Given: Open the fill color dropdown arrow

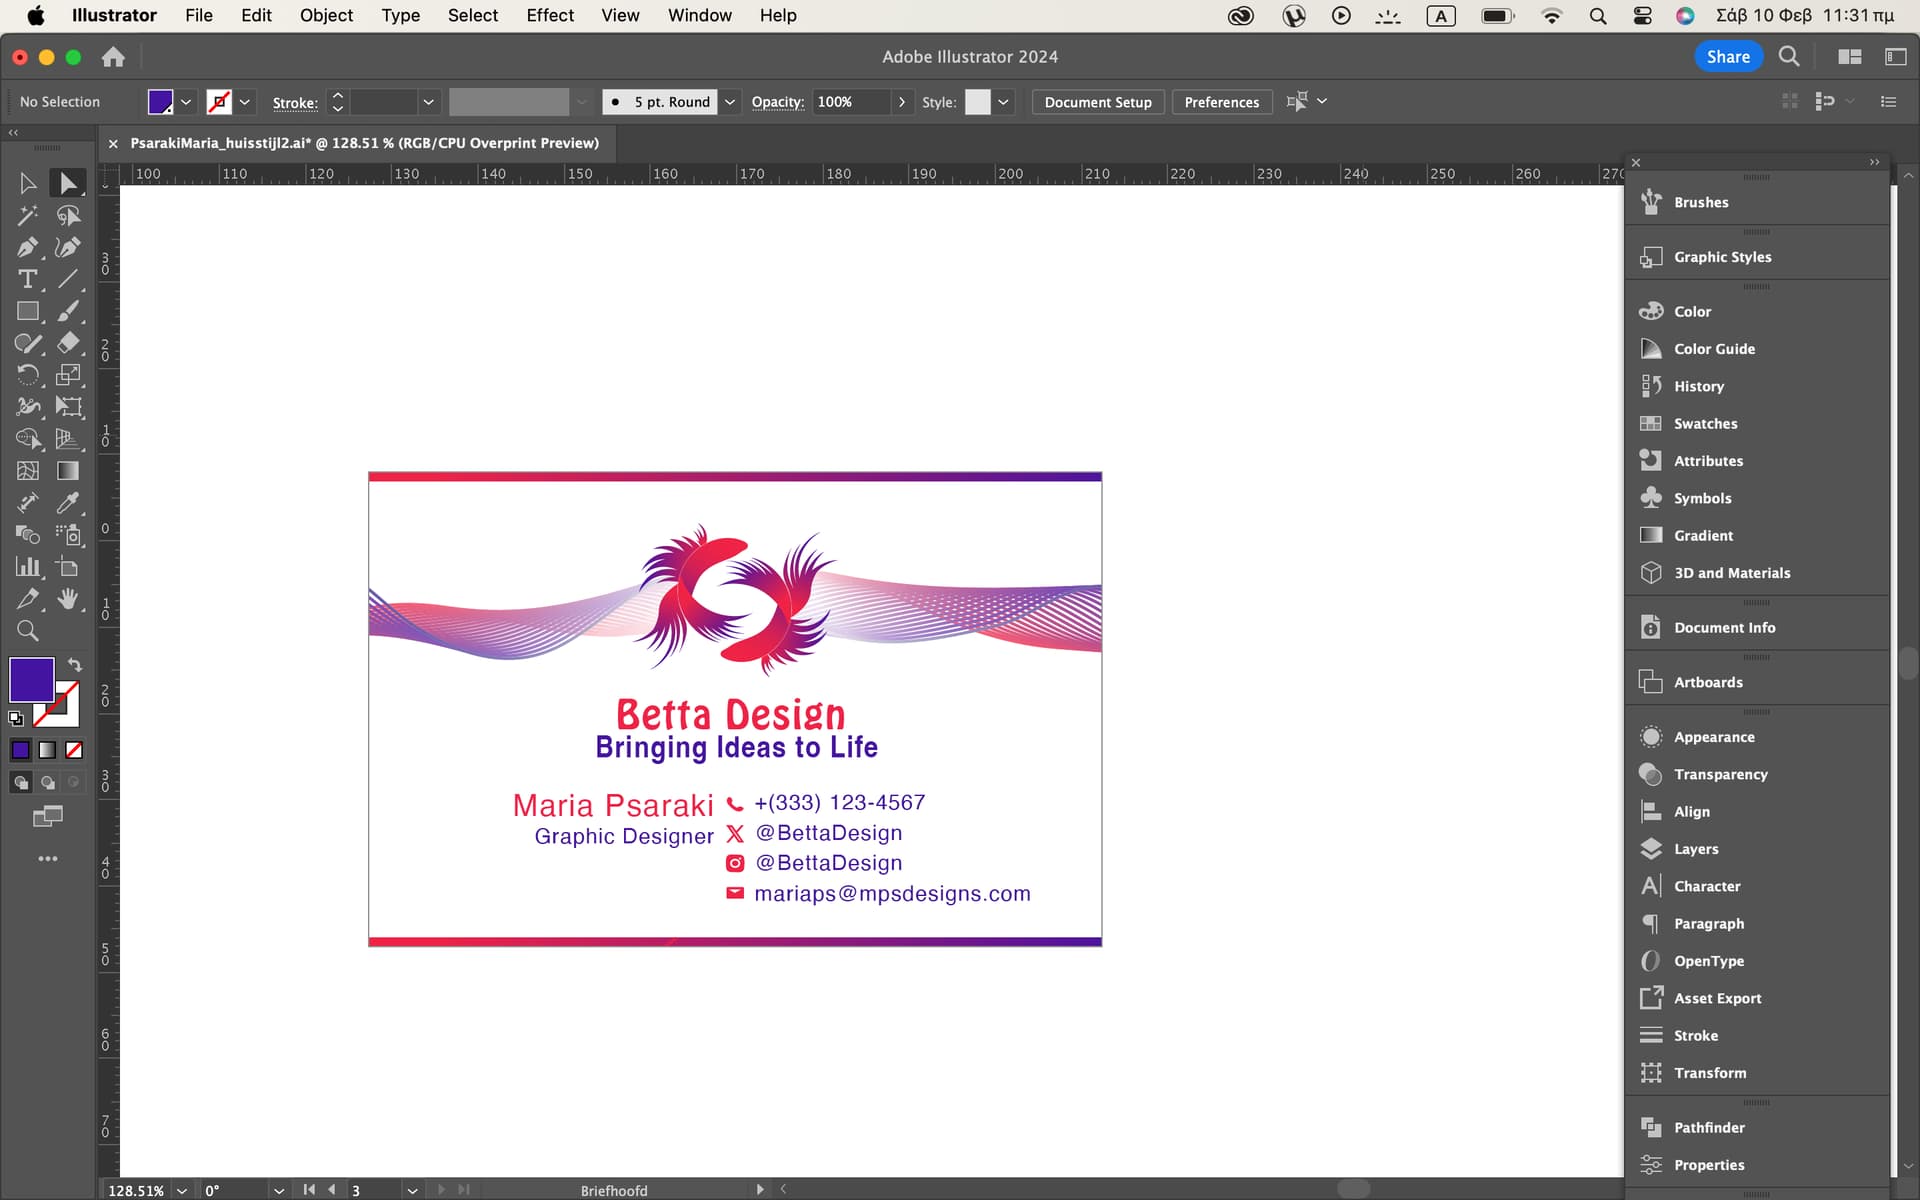Looking at the screenshot, I should pyautogui.click(x=186, y=102).
